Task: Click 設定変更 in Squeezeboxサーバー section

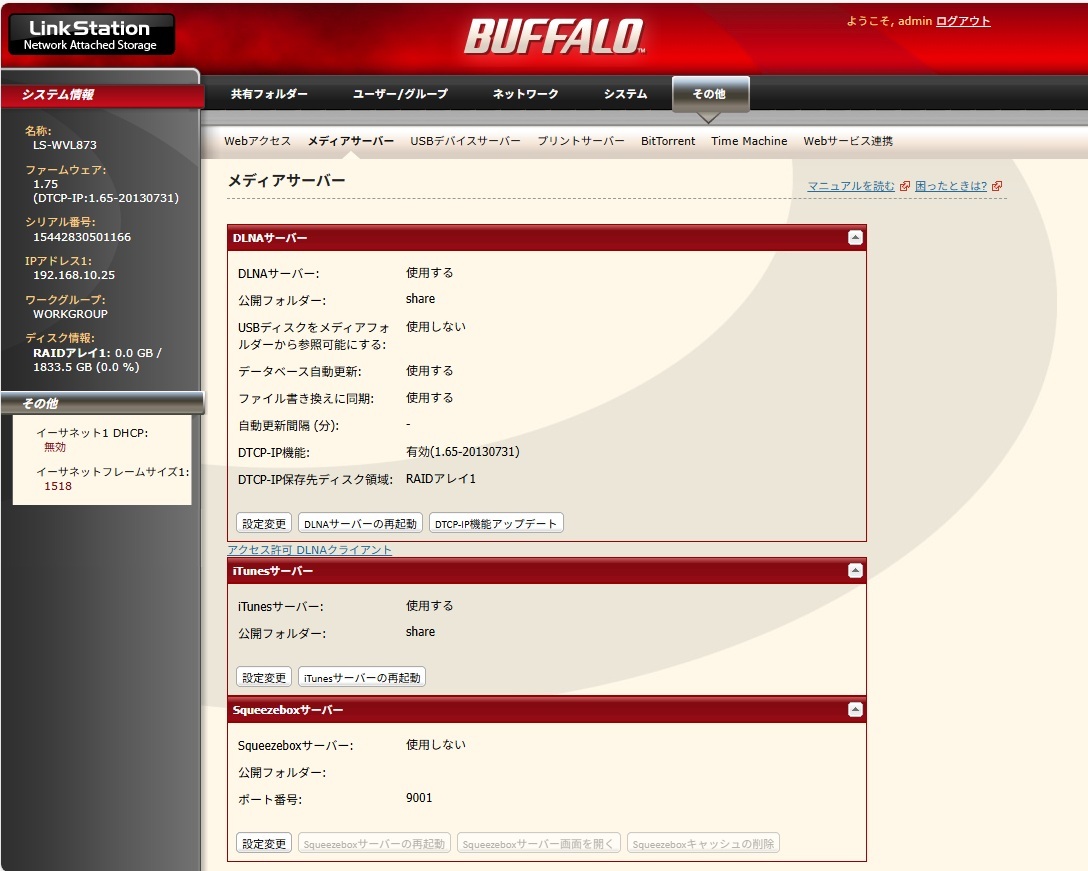Action: click(x=264, y=843)
